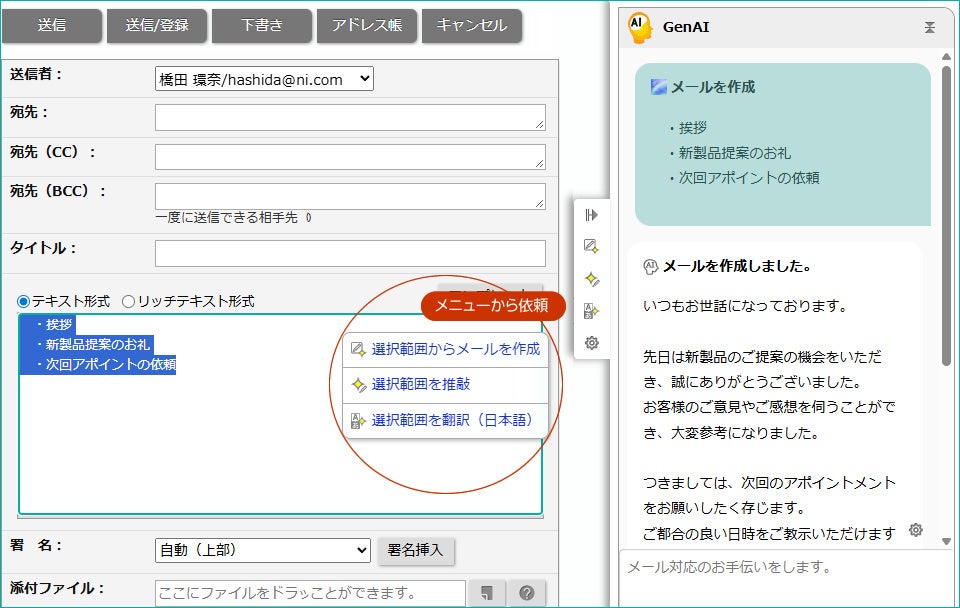Screen dimensions: 960x608
Task: Click the メールを作成 icon in the chat bubble
Action: pyautogui.click(x=659, y=87)
